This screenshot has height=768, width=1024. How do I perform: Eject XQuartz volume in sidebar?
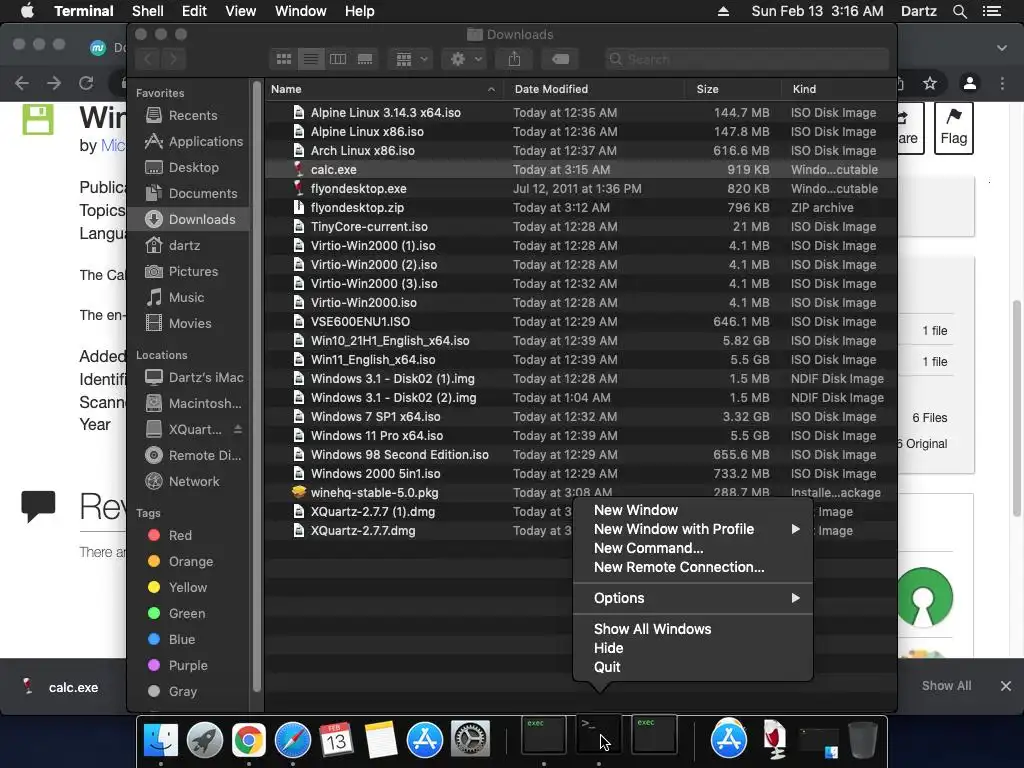[x=238, y=429]
